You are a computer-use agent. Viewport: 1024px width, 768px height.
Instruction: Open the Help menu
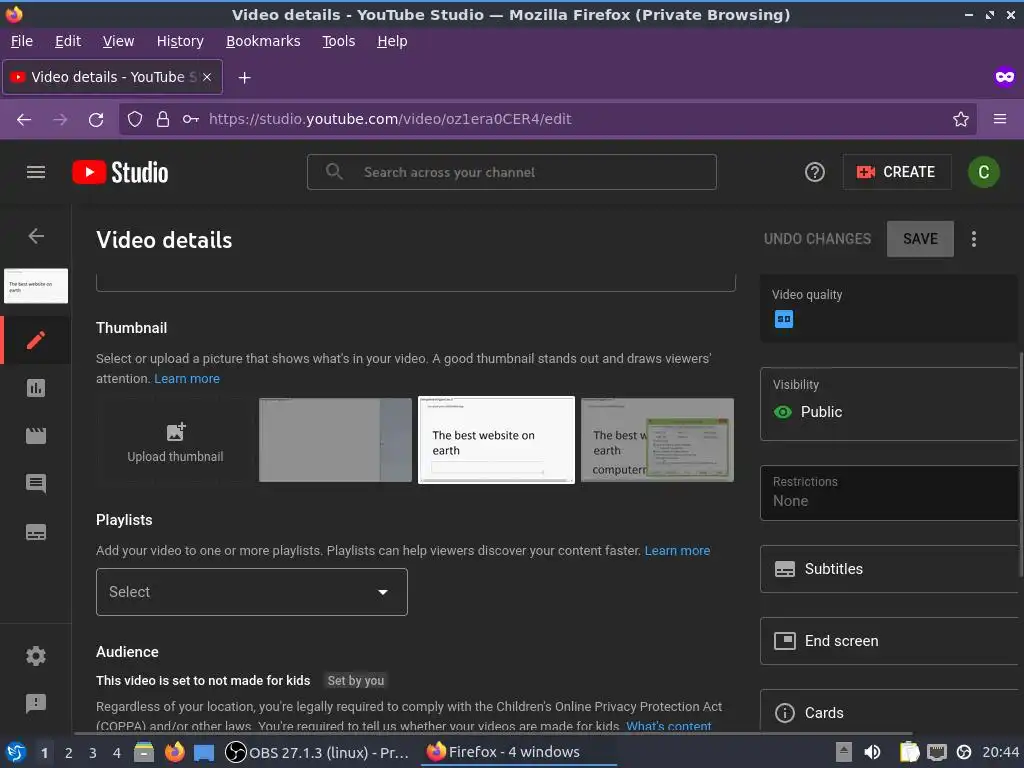pyautogui.click(x=392, y=41)
